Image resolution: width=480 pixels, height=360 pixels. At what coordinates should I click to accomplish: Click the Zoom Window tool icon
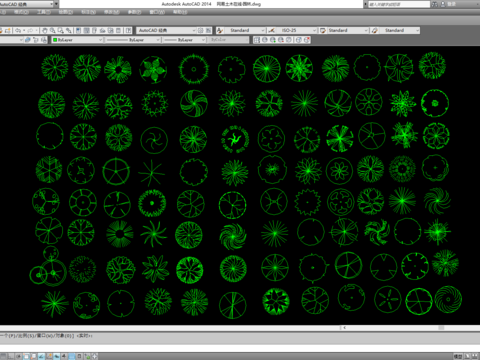click(x=61, y=31)
